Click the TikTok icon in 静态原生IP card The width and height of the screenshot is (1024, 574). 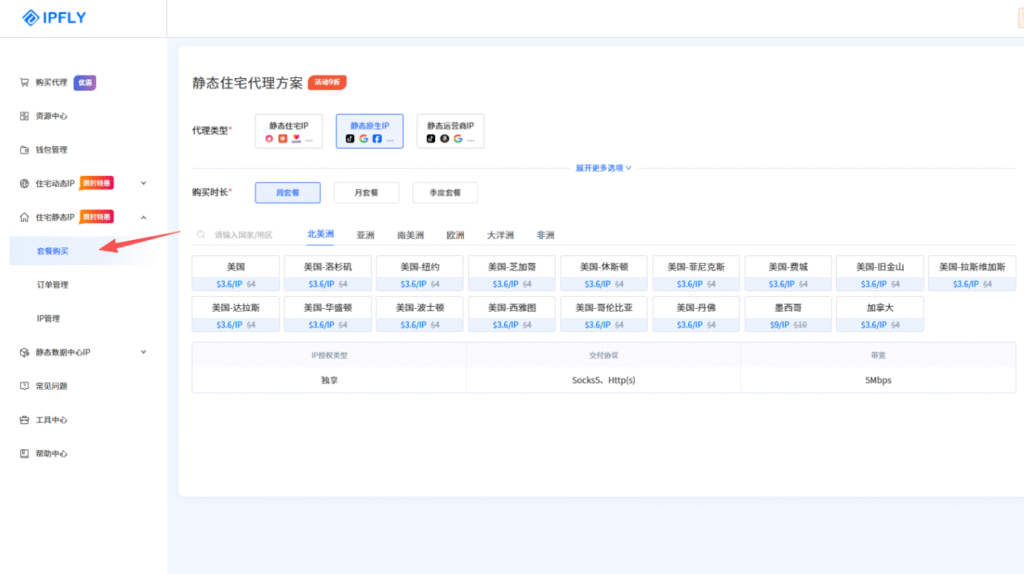[350, 139]
